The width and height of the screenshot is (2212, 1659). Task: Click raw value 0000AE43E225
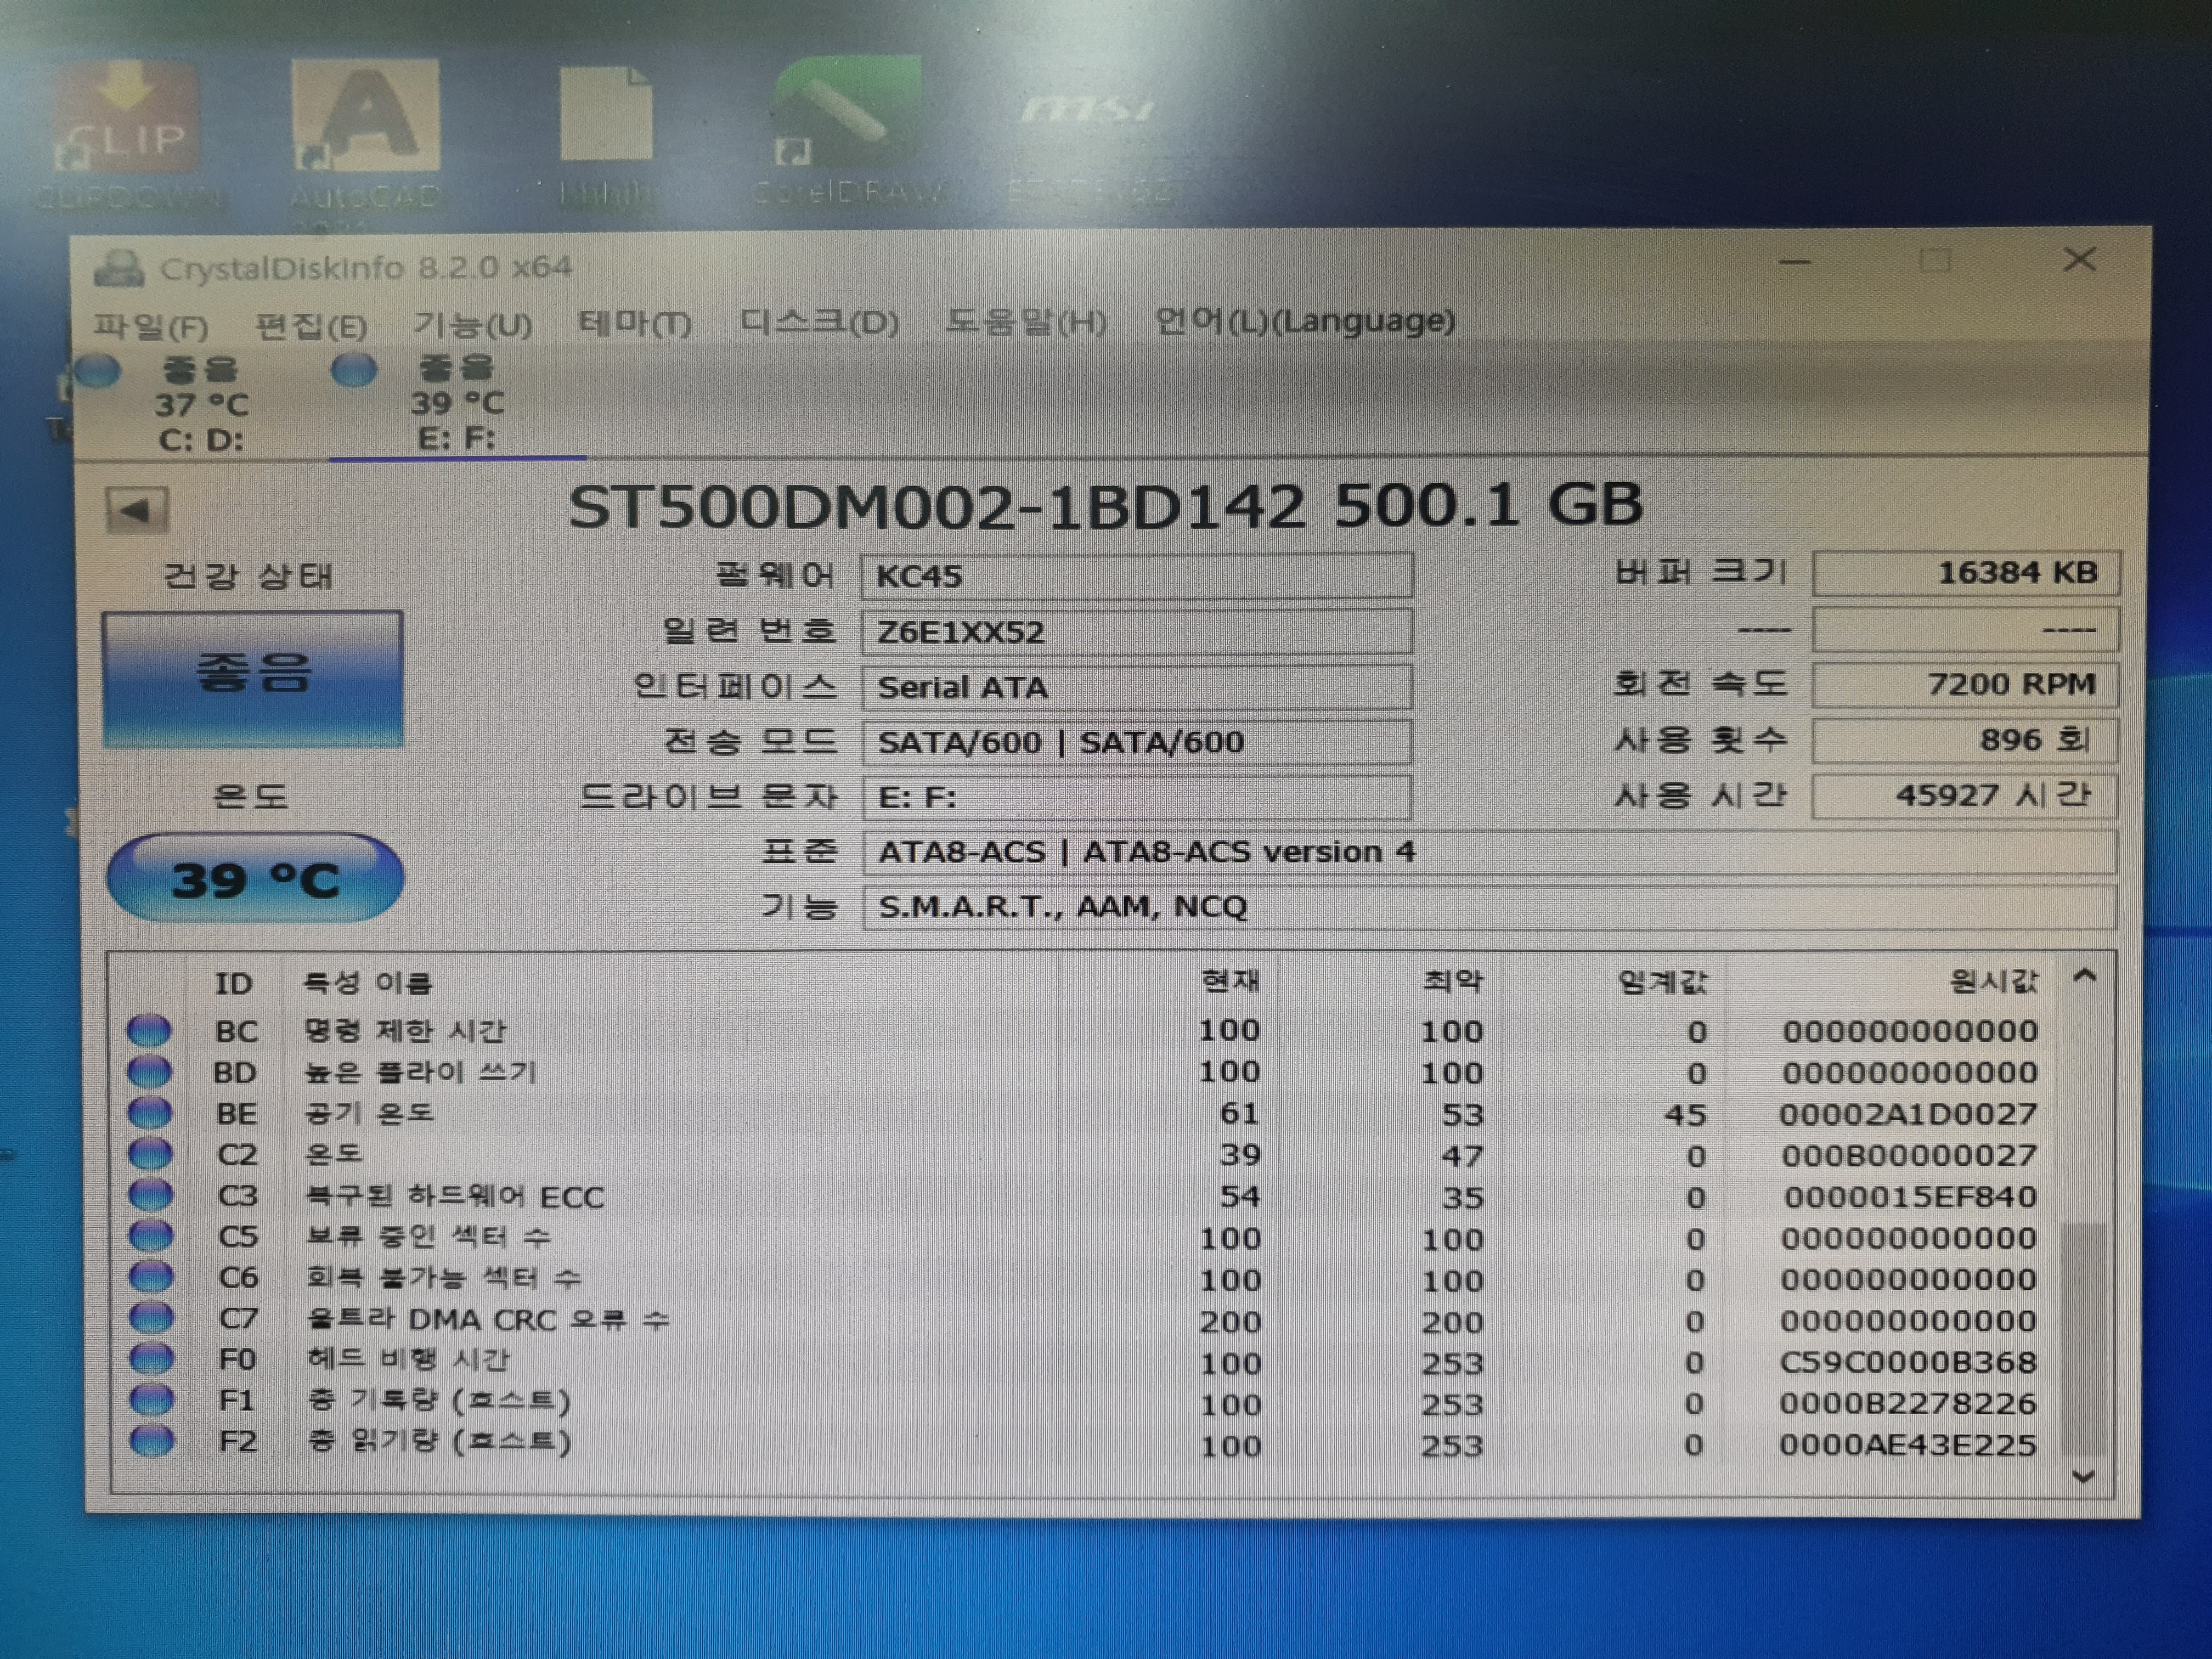1907,1444
